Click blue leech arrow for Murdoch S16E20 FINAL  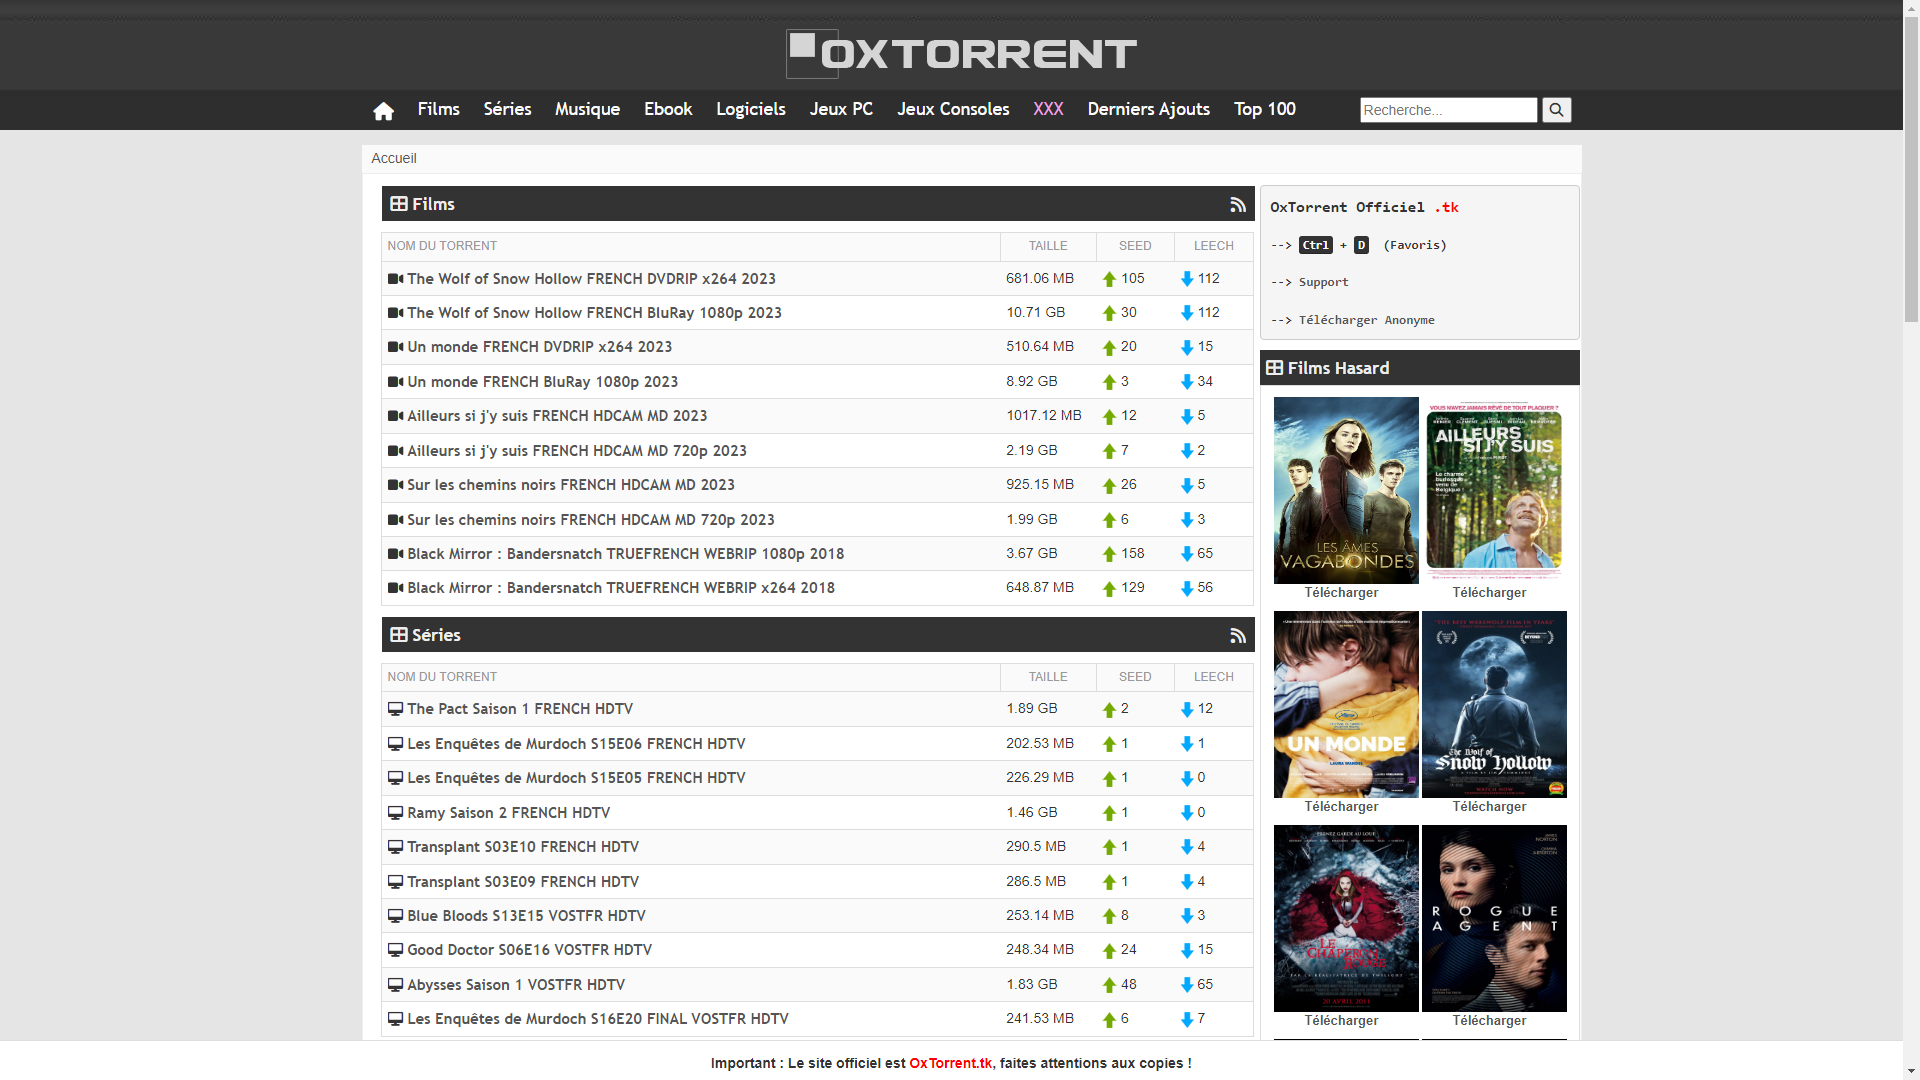[1187, 1019]
